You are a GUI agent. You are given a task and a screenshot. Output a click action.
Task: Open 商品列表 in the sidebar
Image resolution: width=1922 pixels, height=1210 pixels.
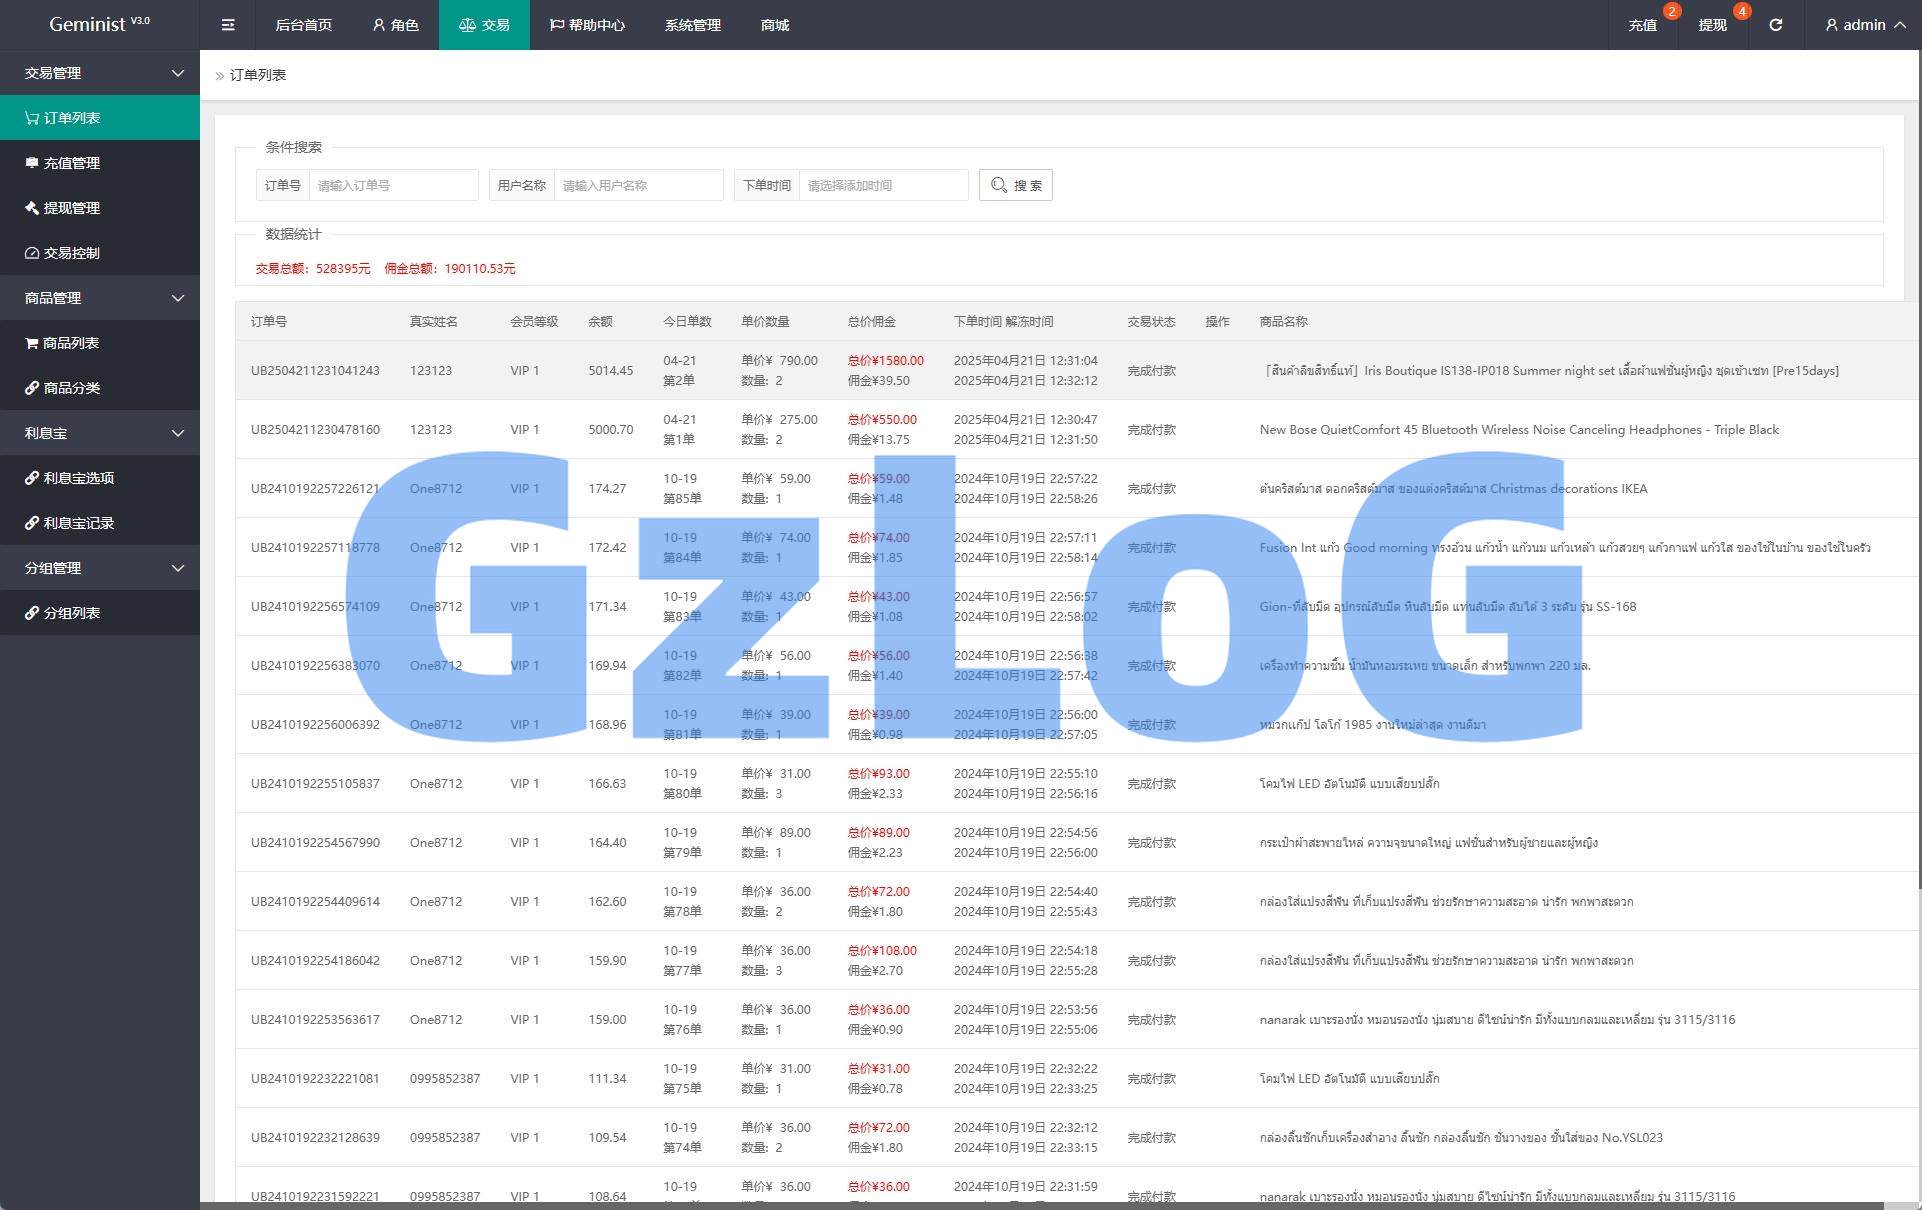click(x=72, y=343)
